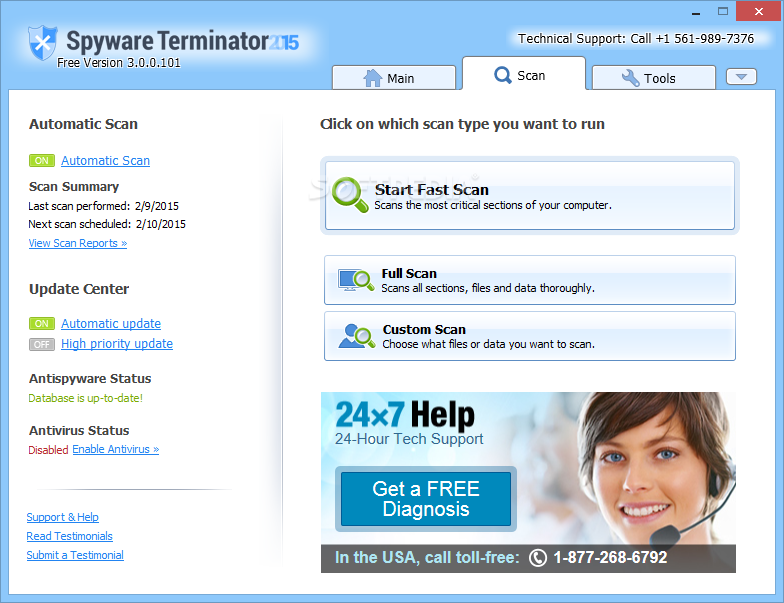Click the Spyware Terminator shield logo
This screenshot has height=603, width=784.
[42, 43]
